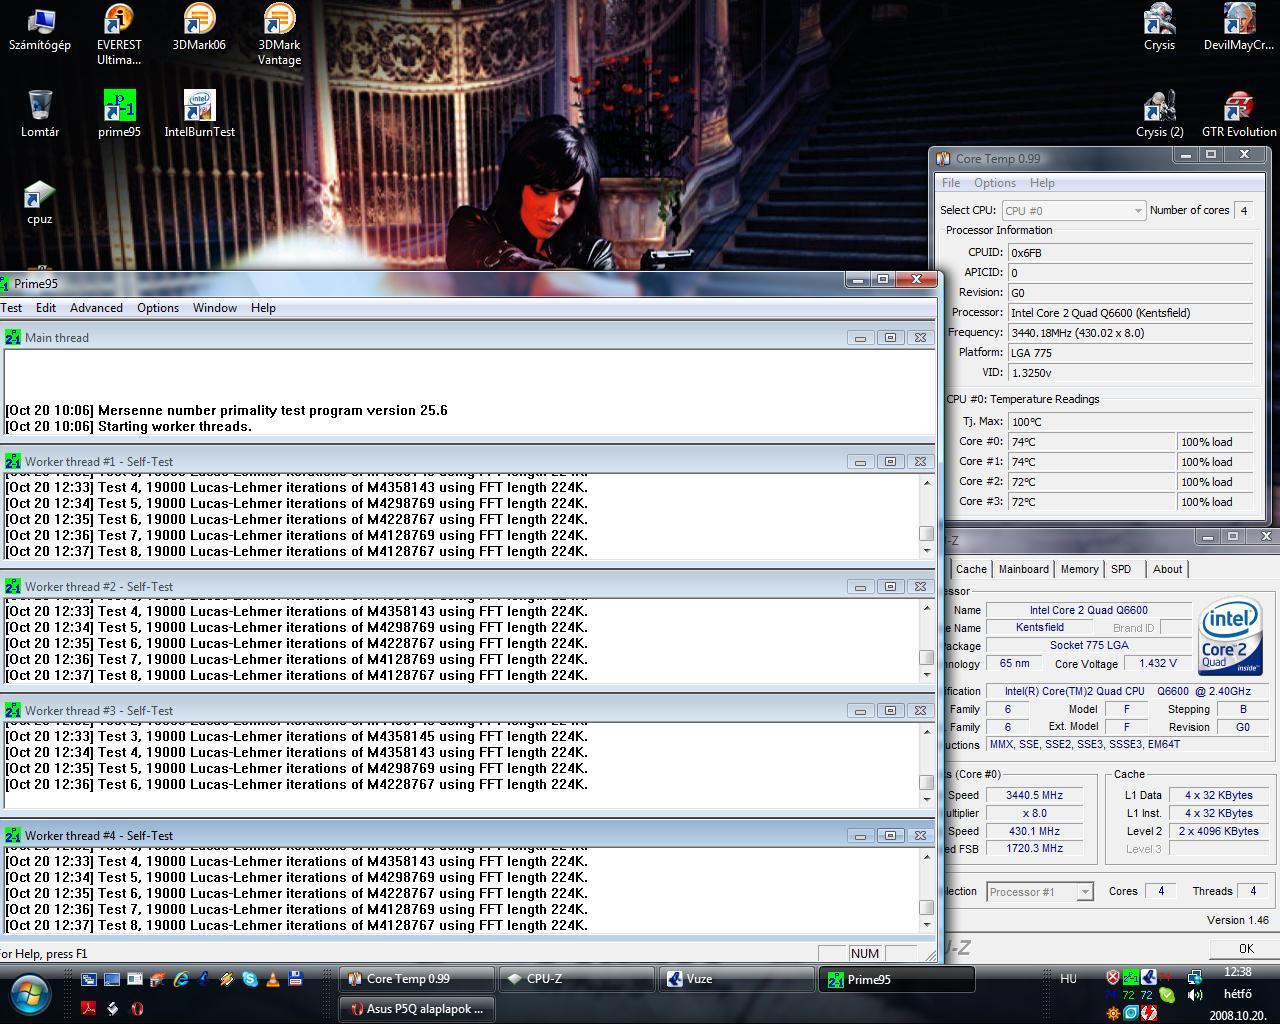Launch Opera browser from quick launch

(137, 1008)
